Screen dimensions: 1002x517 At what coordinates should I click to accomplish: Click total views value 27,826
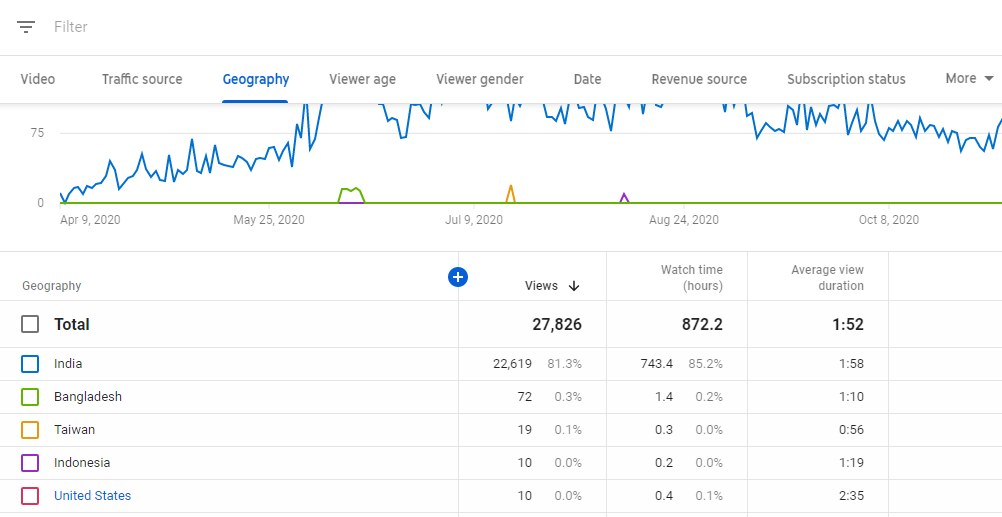pos(557,325)
